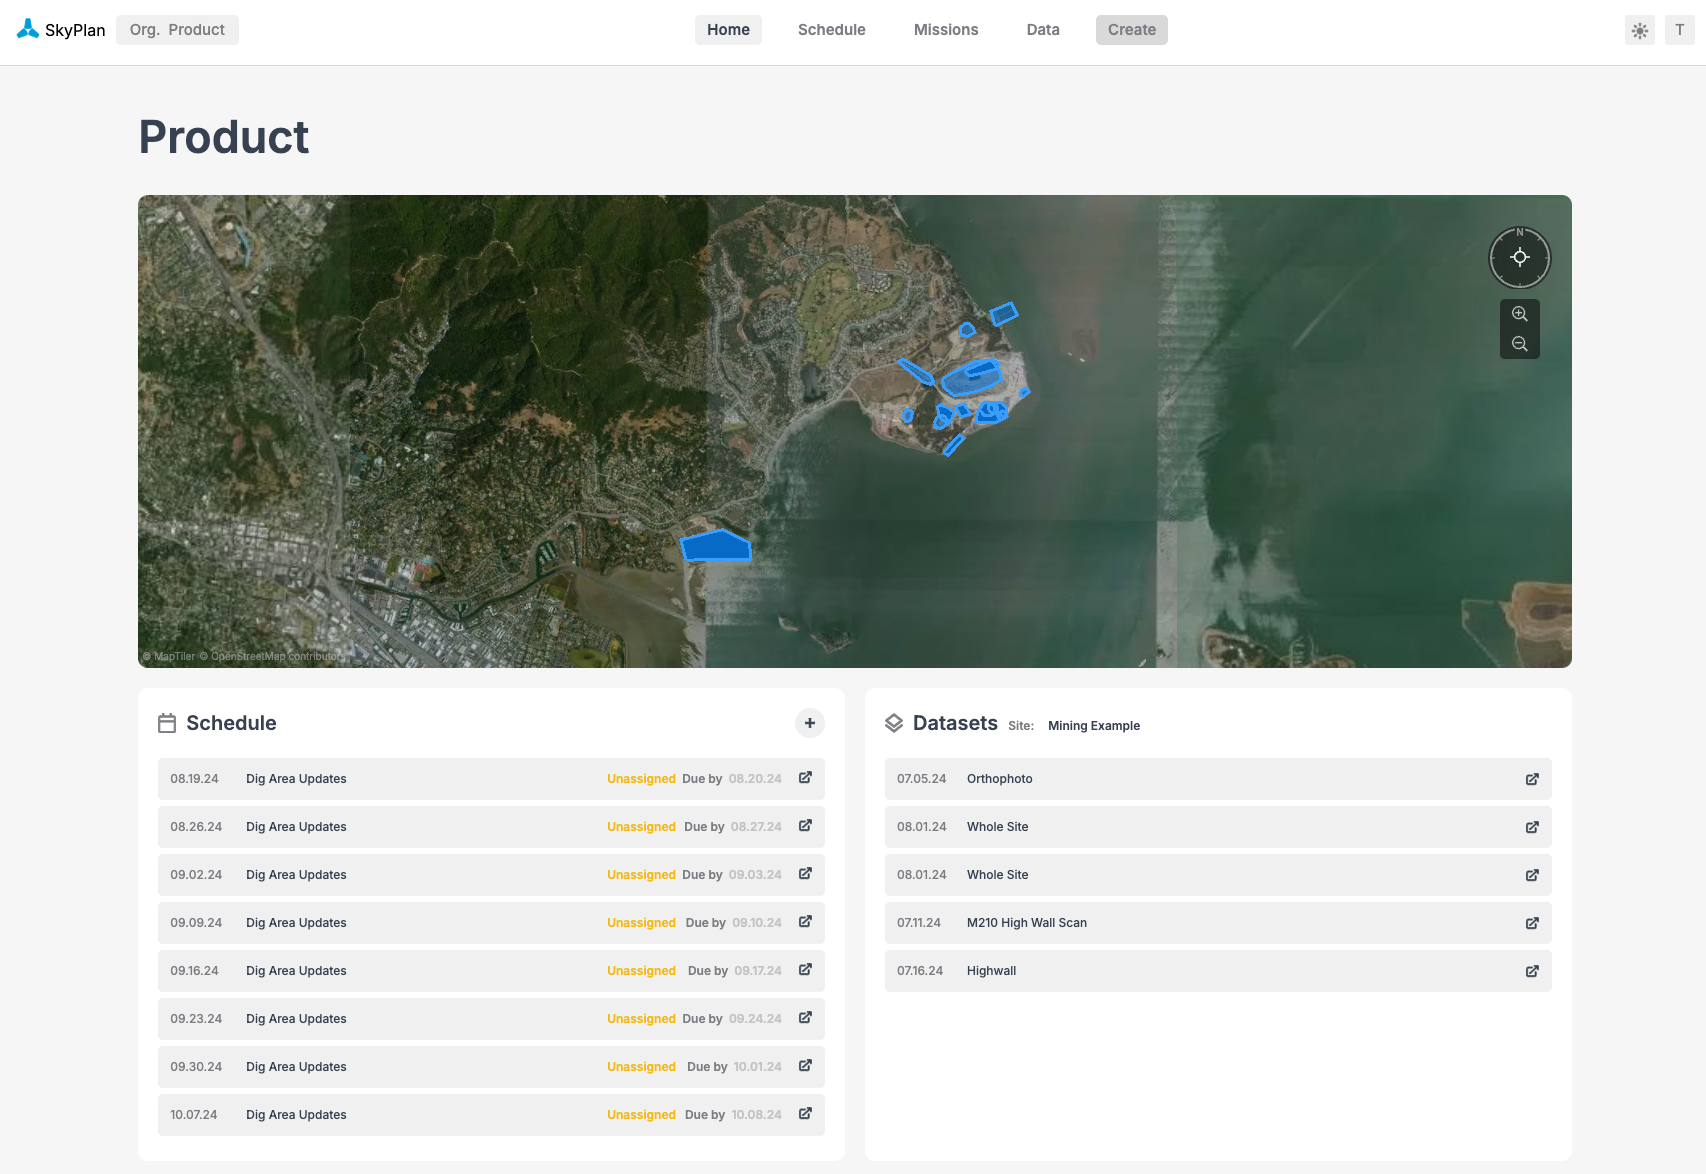
Task: Click the Create button
Action: [1132, 30]
